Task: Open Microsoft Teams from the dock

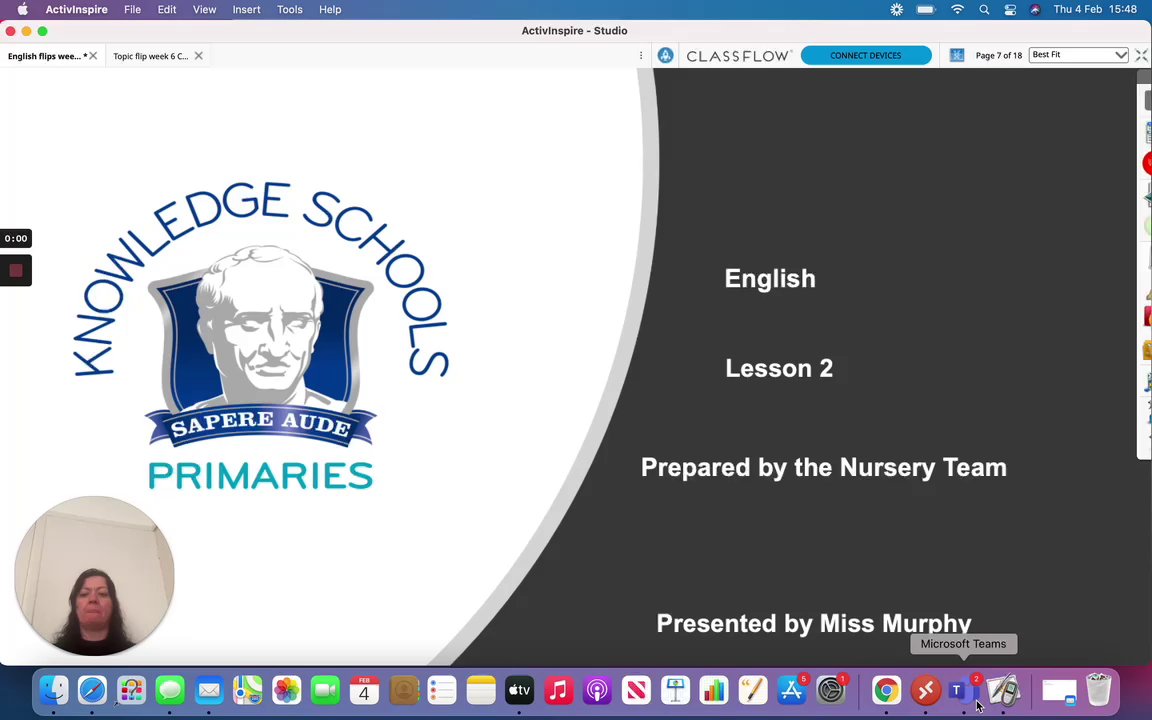Action: [964, 691]
